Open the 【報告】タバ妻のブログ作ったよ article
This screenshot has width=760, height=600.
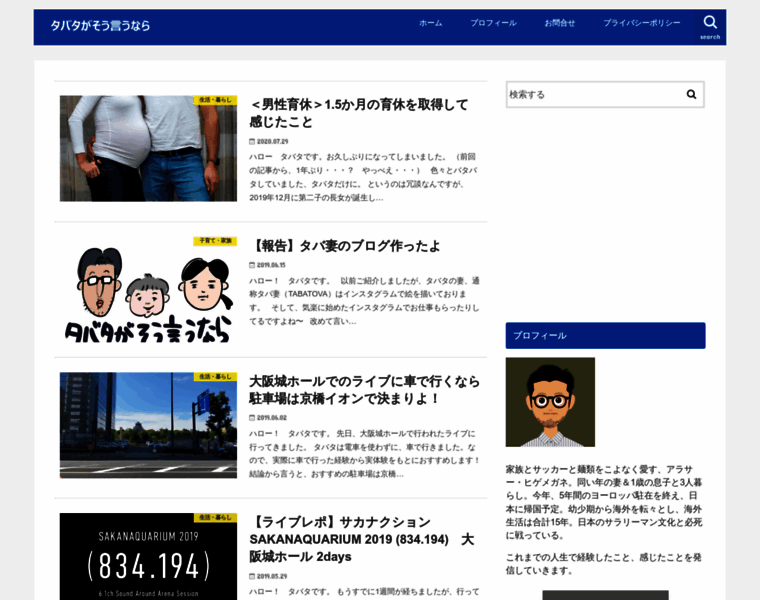(345, 246)
